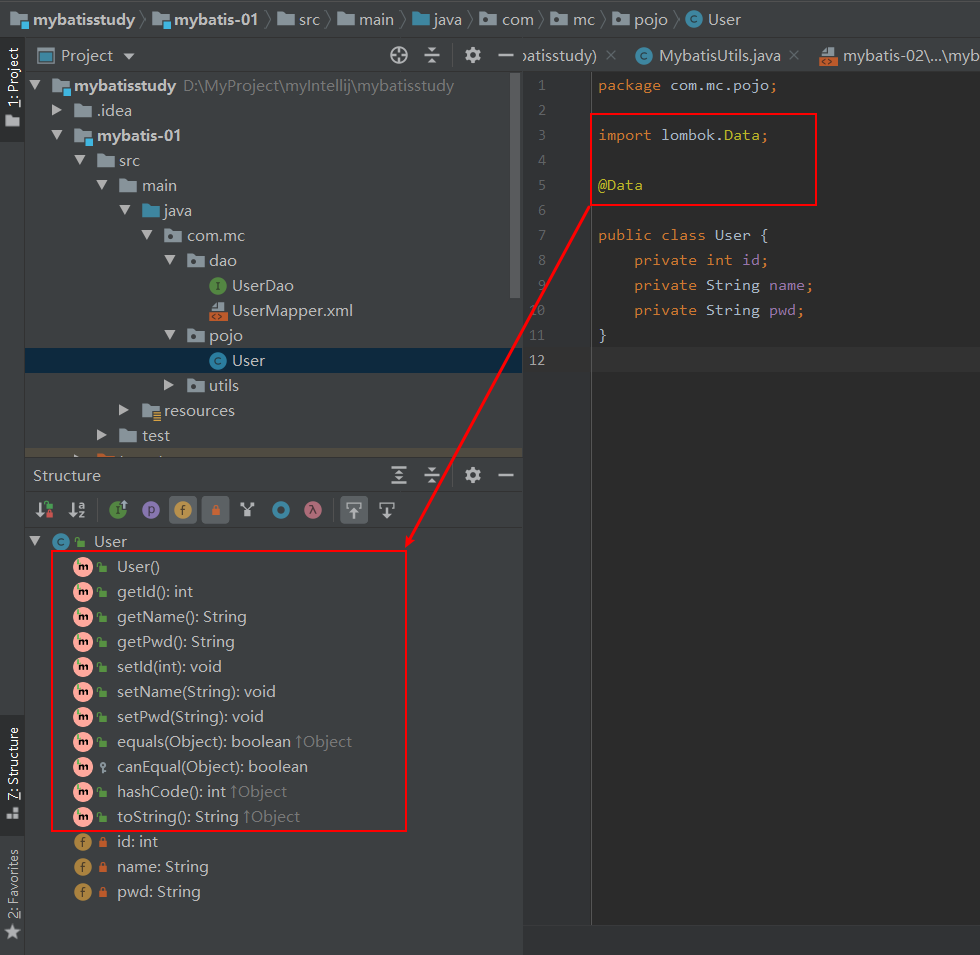Expand the resources folder node
Screen dimensions: 980x955
click(124, 410)
